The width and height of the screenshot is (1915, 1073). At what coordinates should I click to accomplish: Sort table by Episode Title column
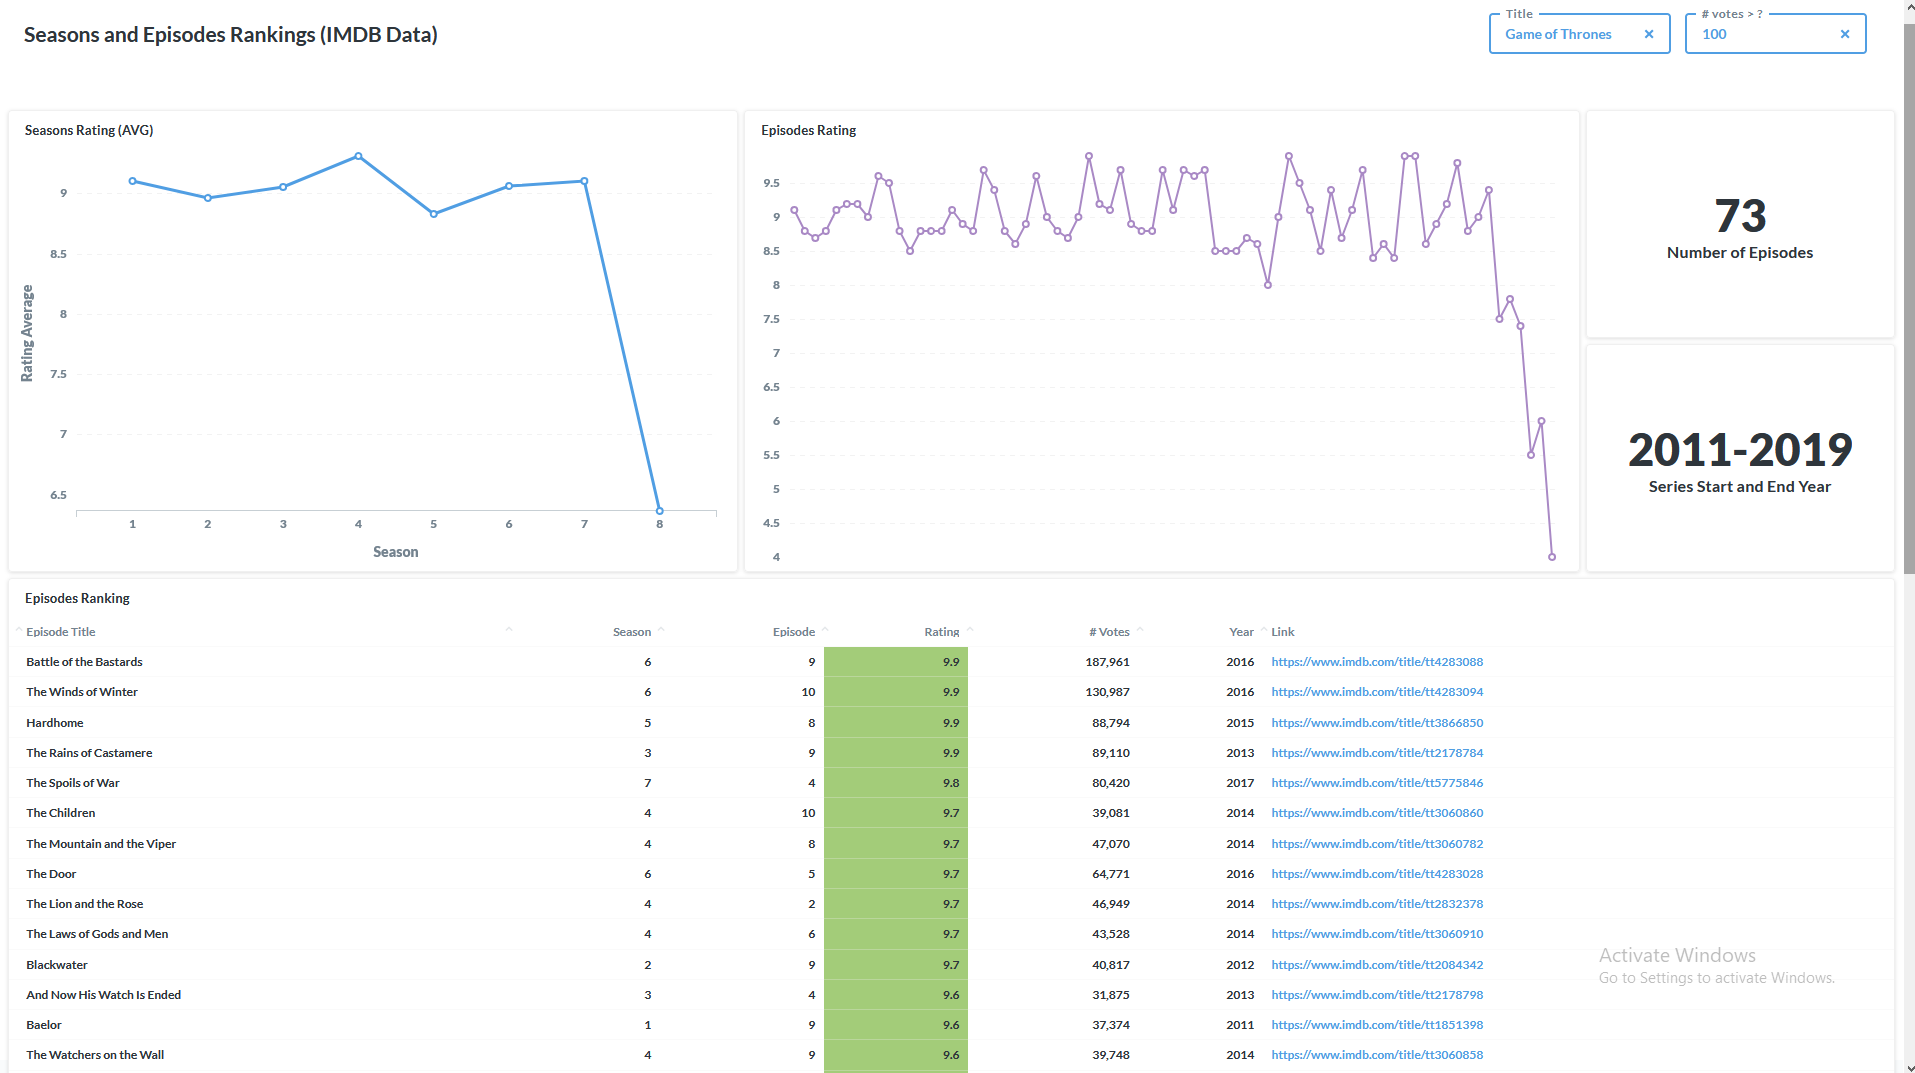[x=61, y=632]
